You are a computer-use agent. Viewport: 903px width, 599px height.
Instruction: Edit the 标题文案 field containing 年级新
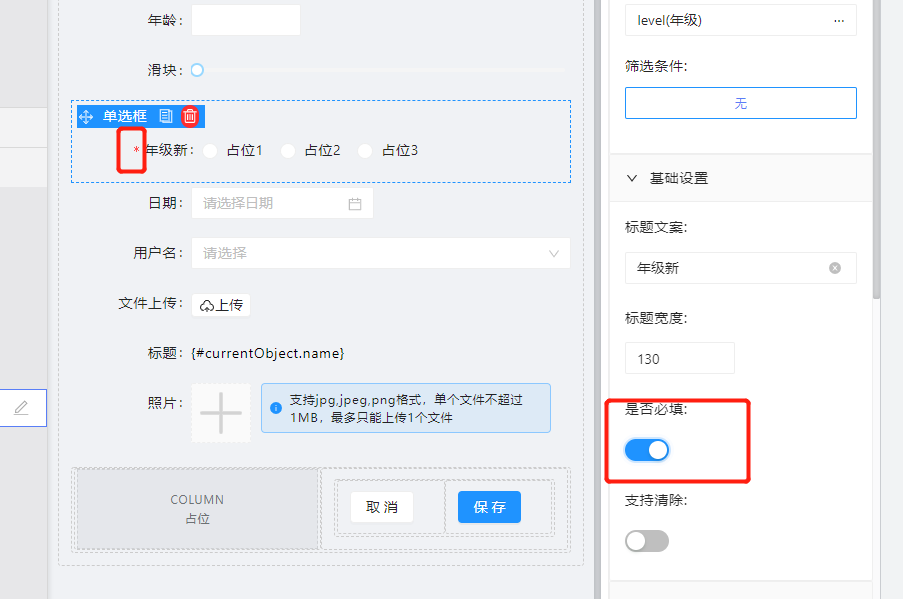click(741, 268)
